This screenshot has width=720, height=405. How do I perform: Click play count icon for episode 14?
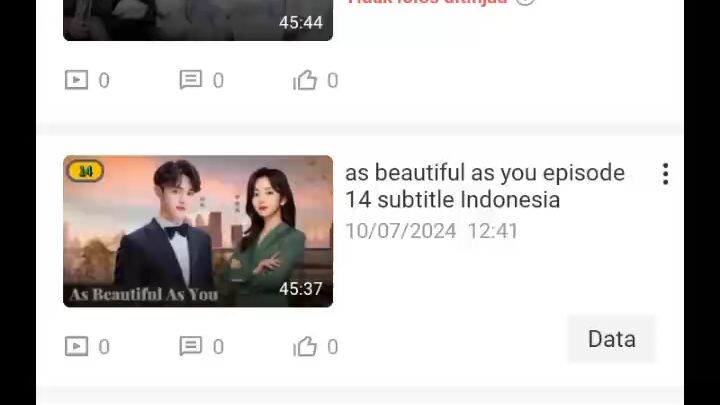[76, 346]
